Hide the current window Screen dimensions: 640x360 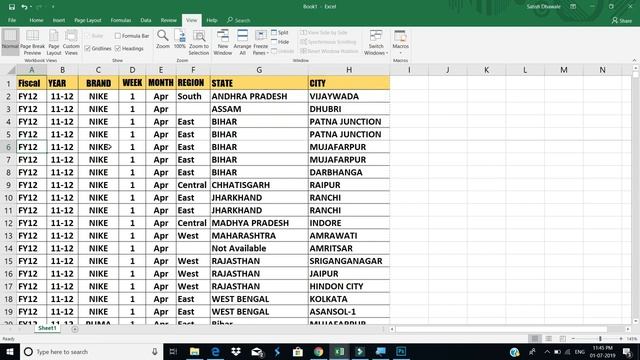[280, 42]
